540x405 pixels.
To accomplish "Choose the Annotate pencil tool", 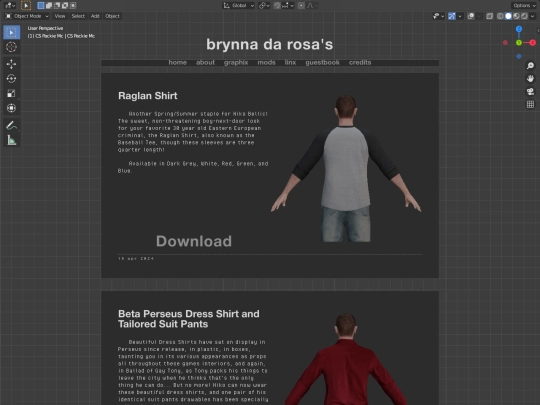I will click(11, 125).
